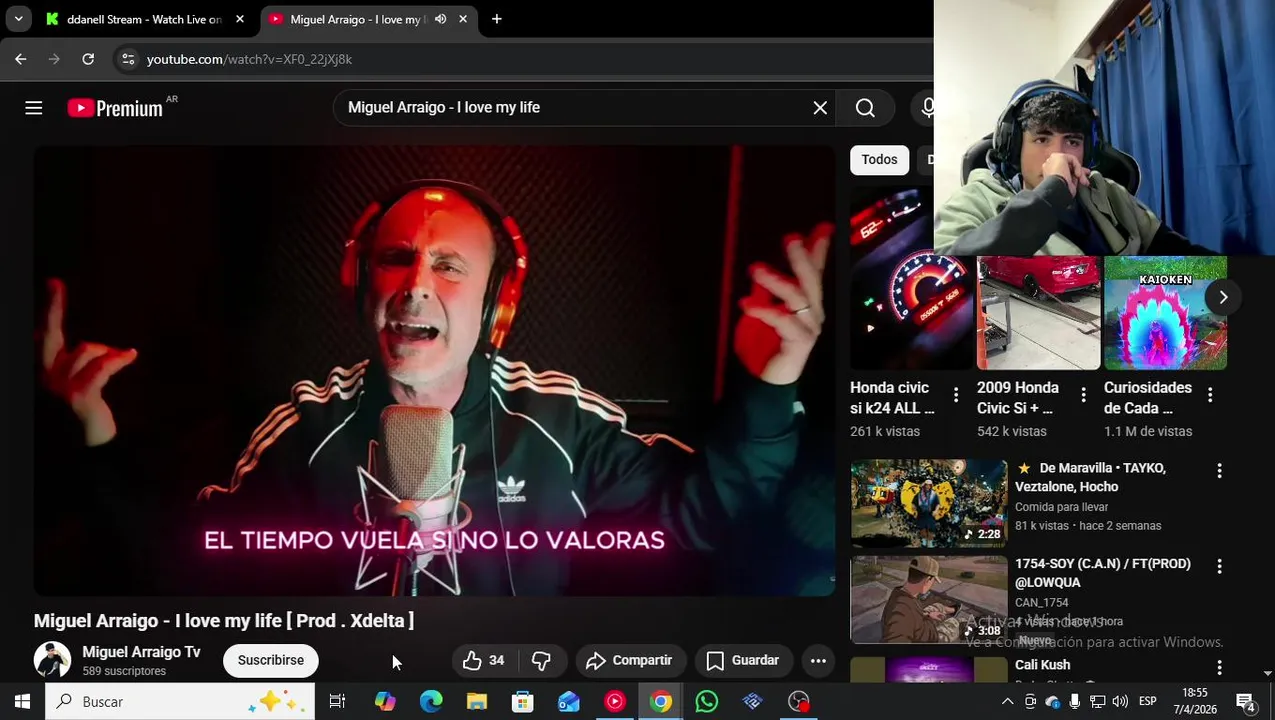The image size is (1275, 720).
Task: Select the Todos filter chip
Action: pos(879,160)
